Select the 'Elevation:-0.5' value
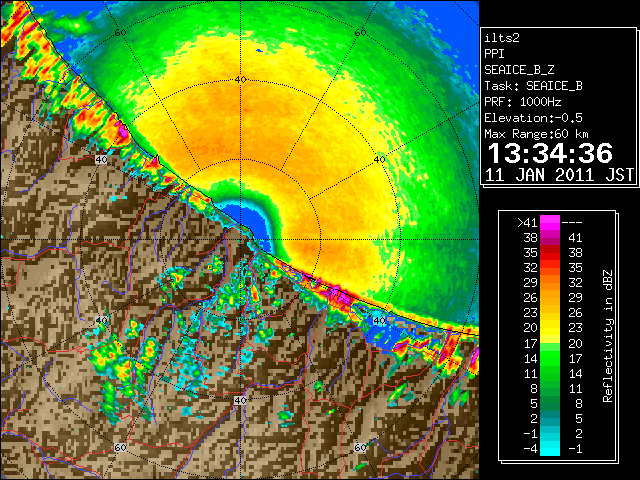 (x=533, y=118)
